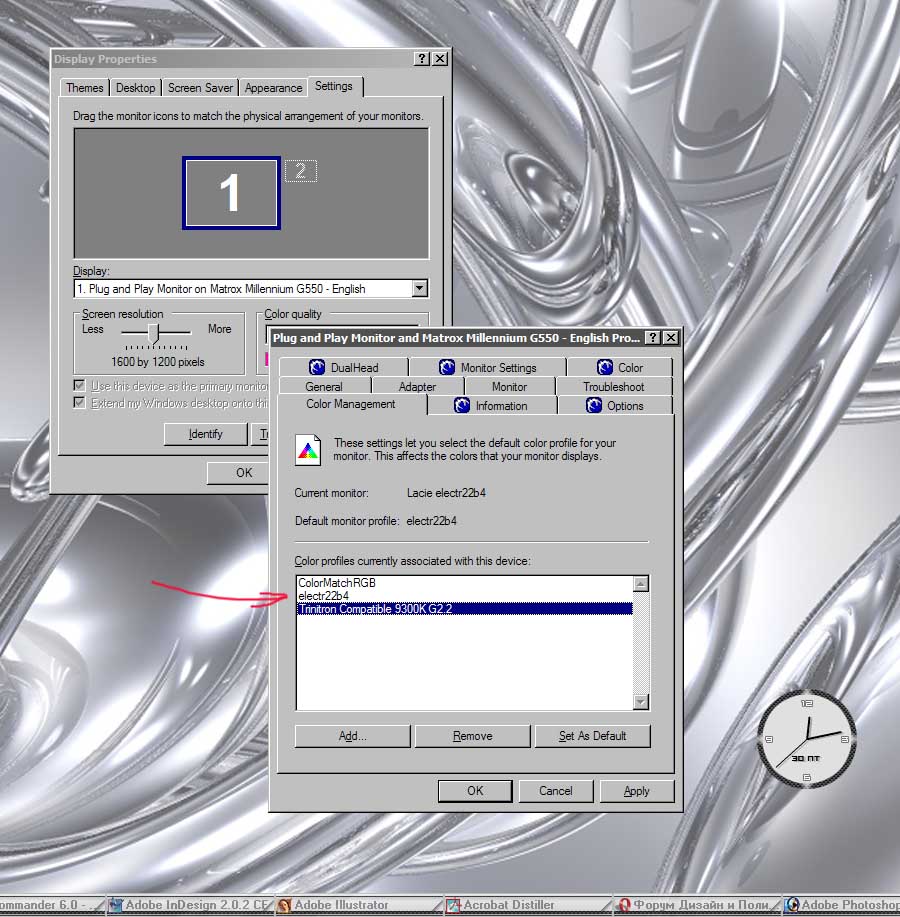The height and width of the screenshot is (917, 900).
Task: Click the color profile document icon
Action: (308, 450)
